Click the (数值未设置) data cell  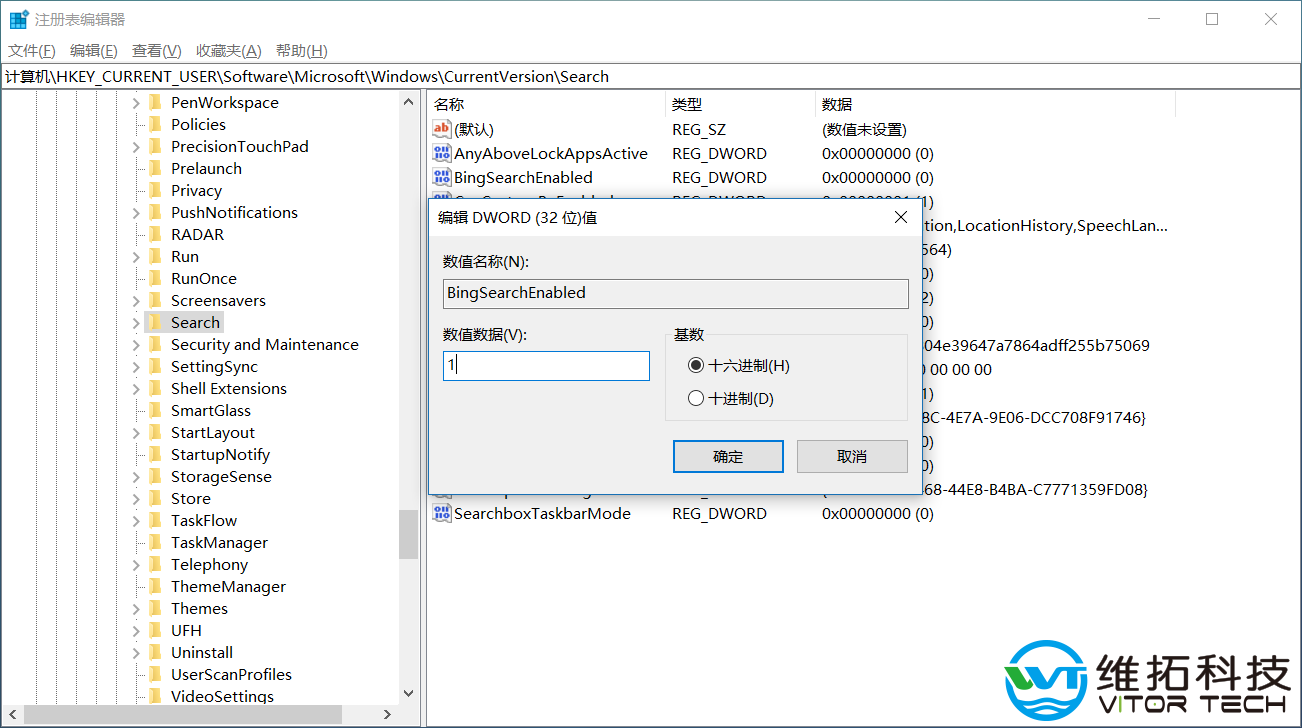864,129
